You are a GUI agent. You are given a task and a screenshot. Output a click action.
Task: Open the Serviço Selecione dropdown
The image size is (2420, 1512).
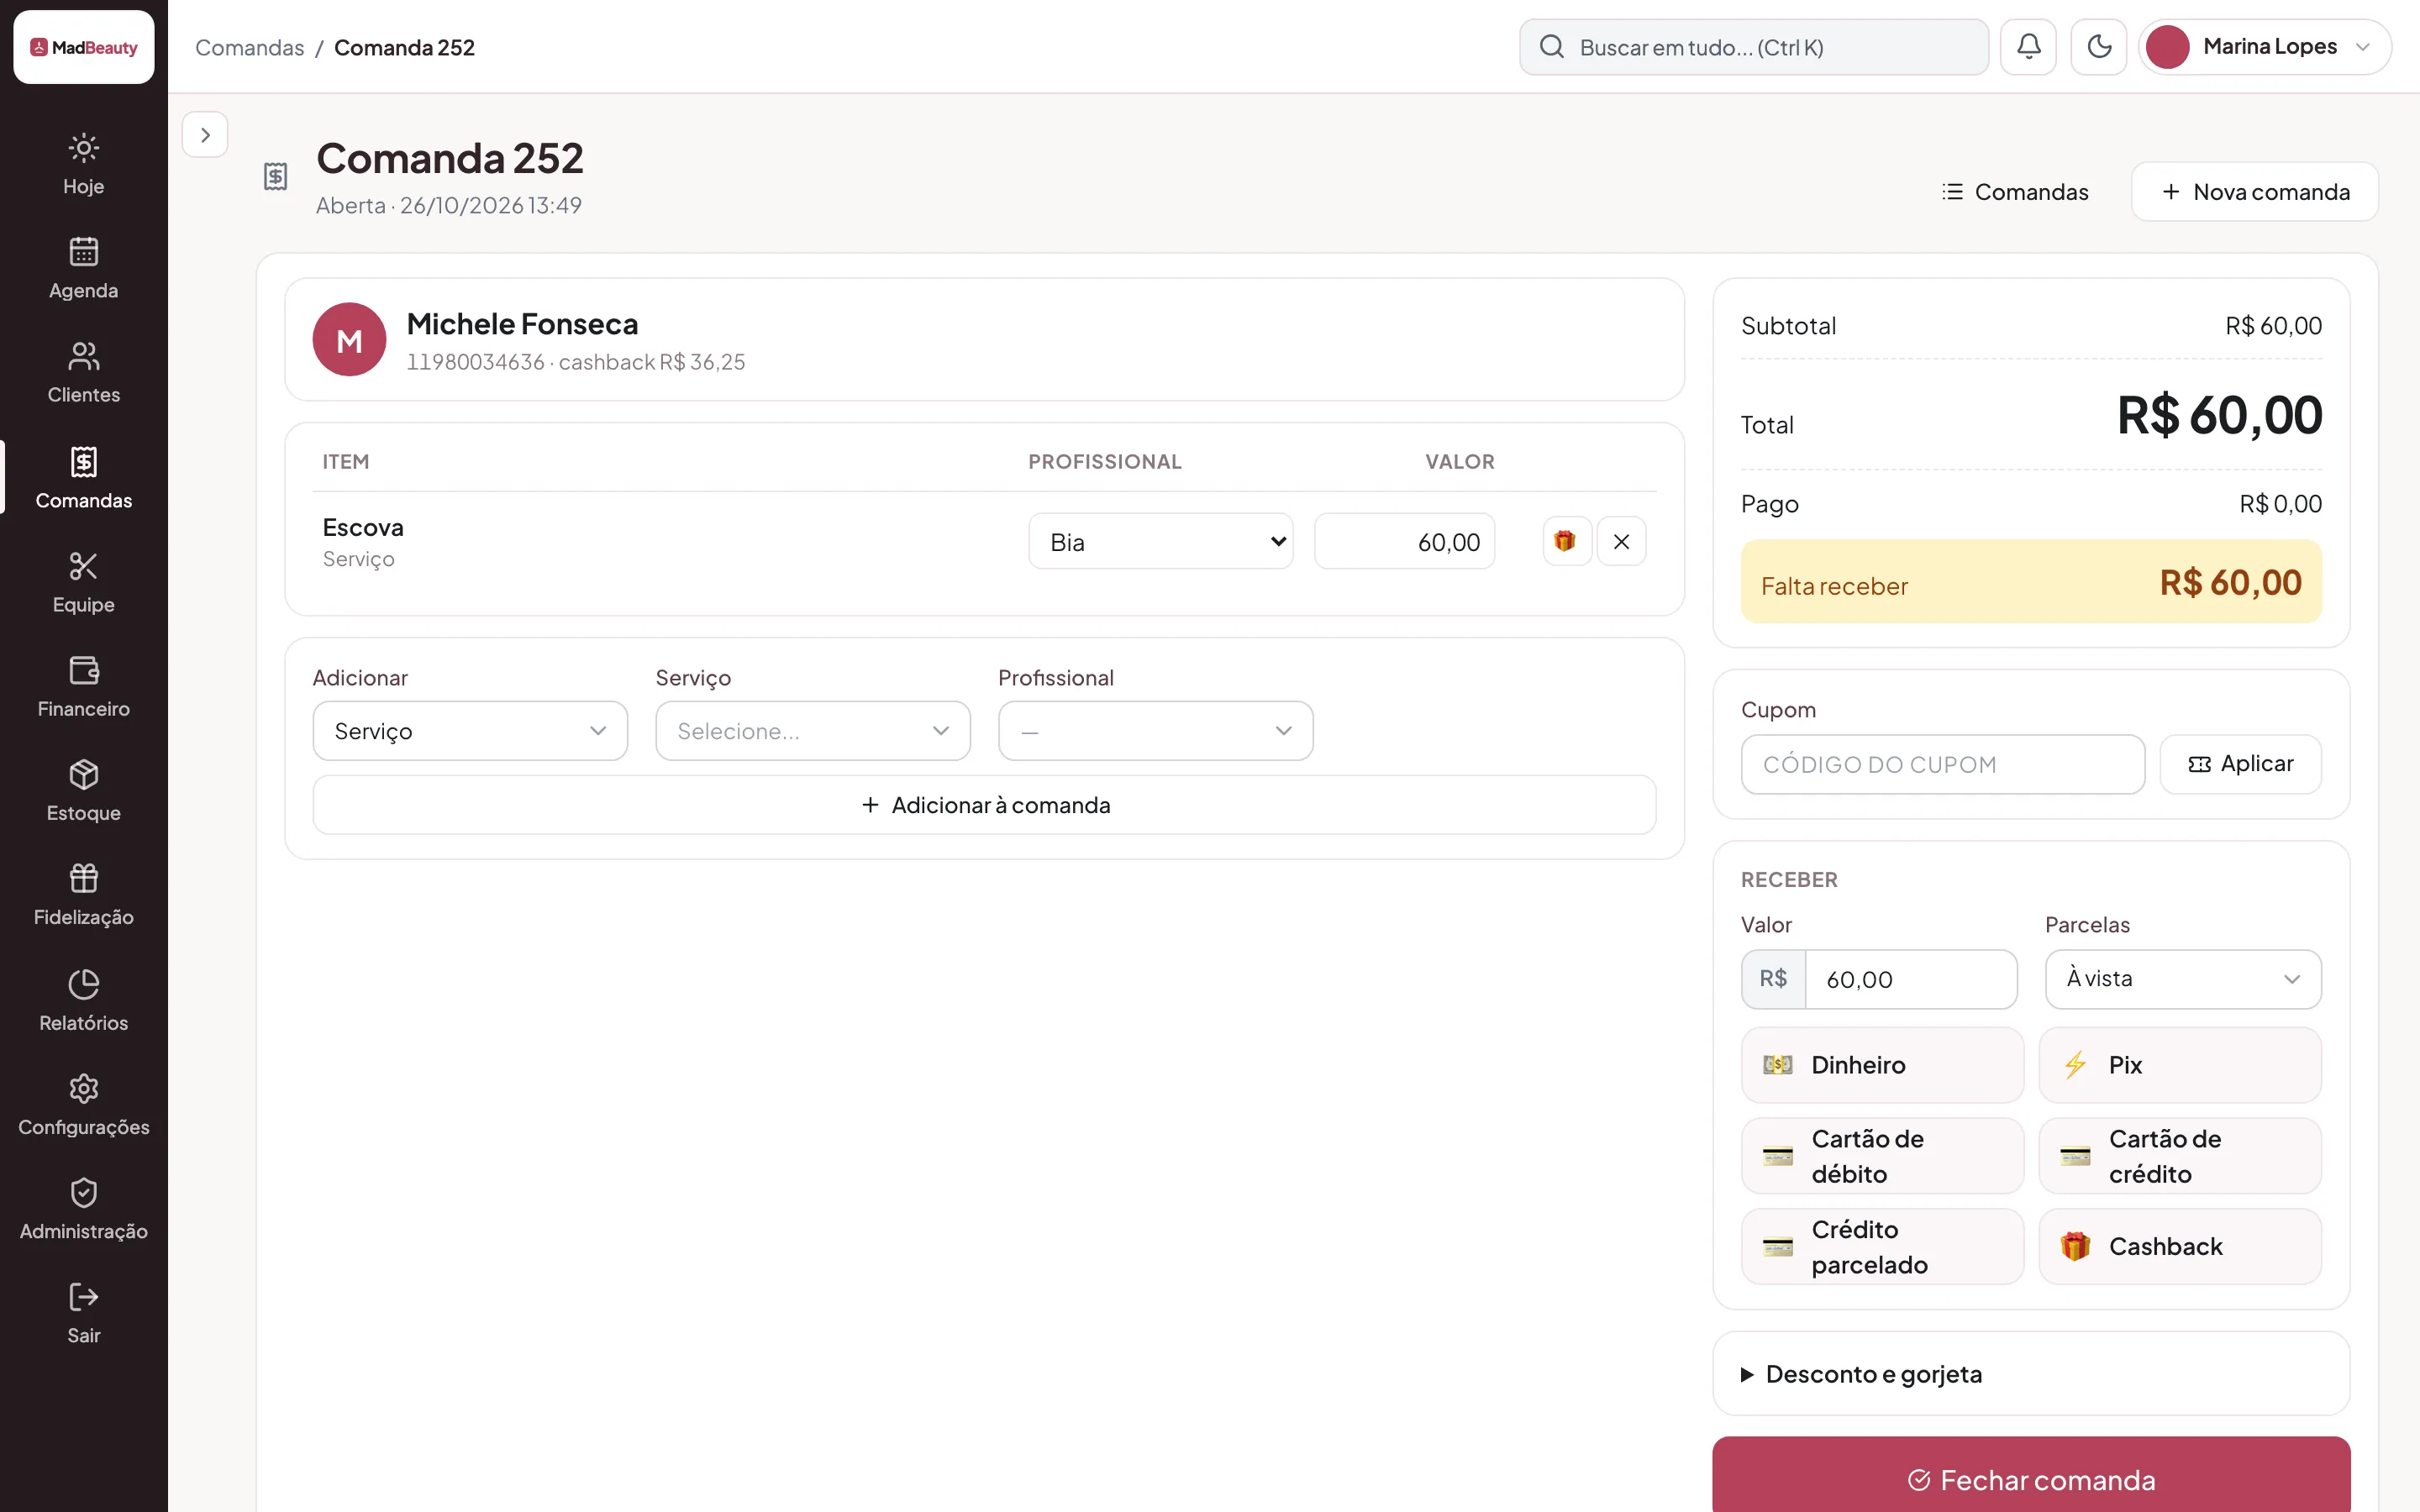[813, 731]
